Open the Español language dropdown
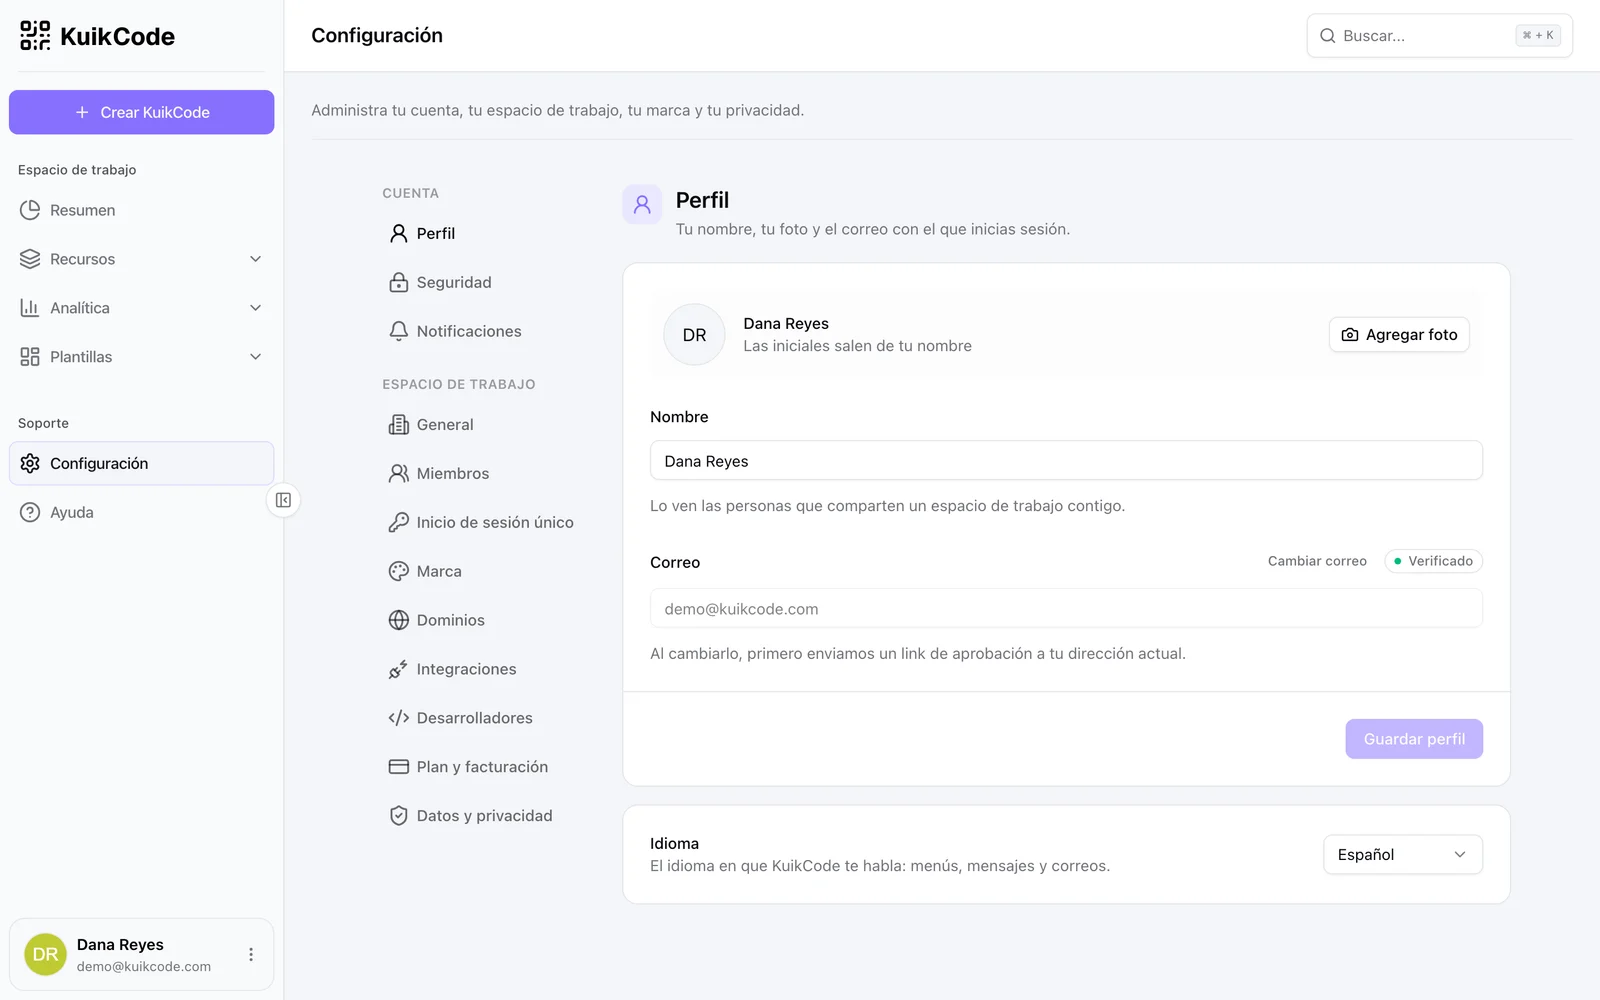 coord(1403,855)
